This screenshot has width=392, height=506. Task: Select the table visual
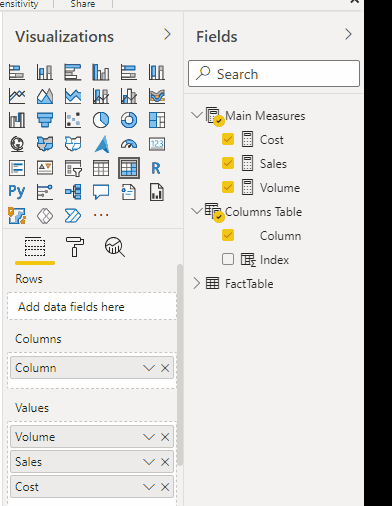[x=101, y=168]
